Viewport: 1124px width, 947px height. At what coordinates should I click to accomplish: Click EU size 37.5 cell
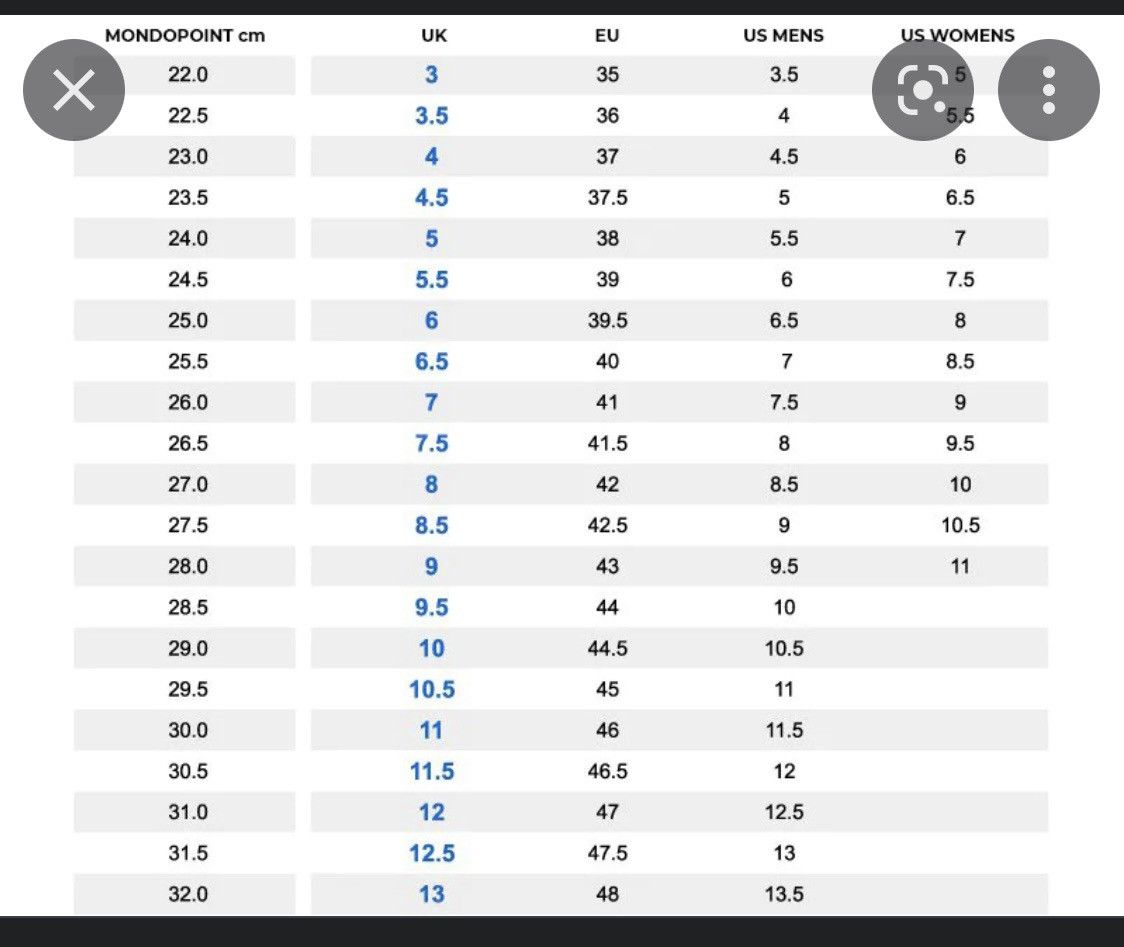[607, 197]
